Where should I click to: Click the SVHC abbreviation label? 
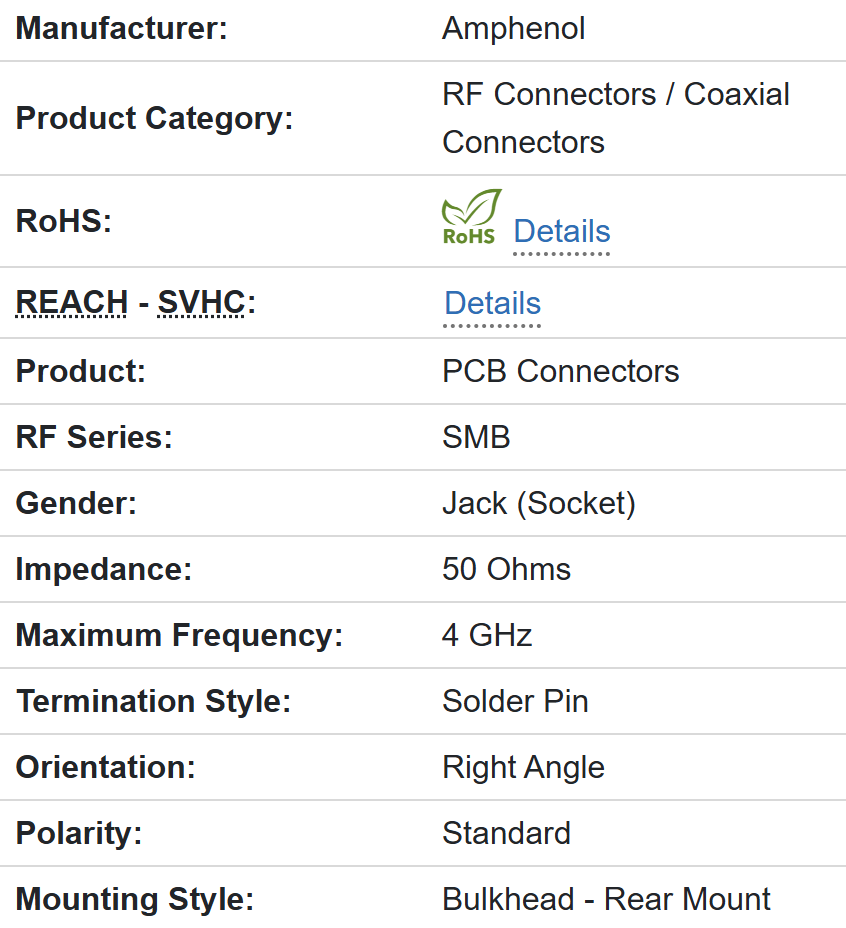201,302
